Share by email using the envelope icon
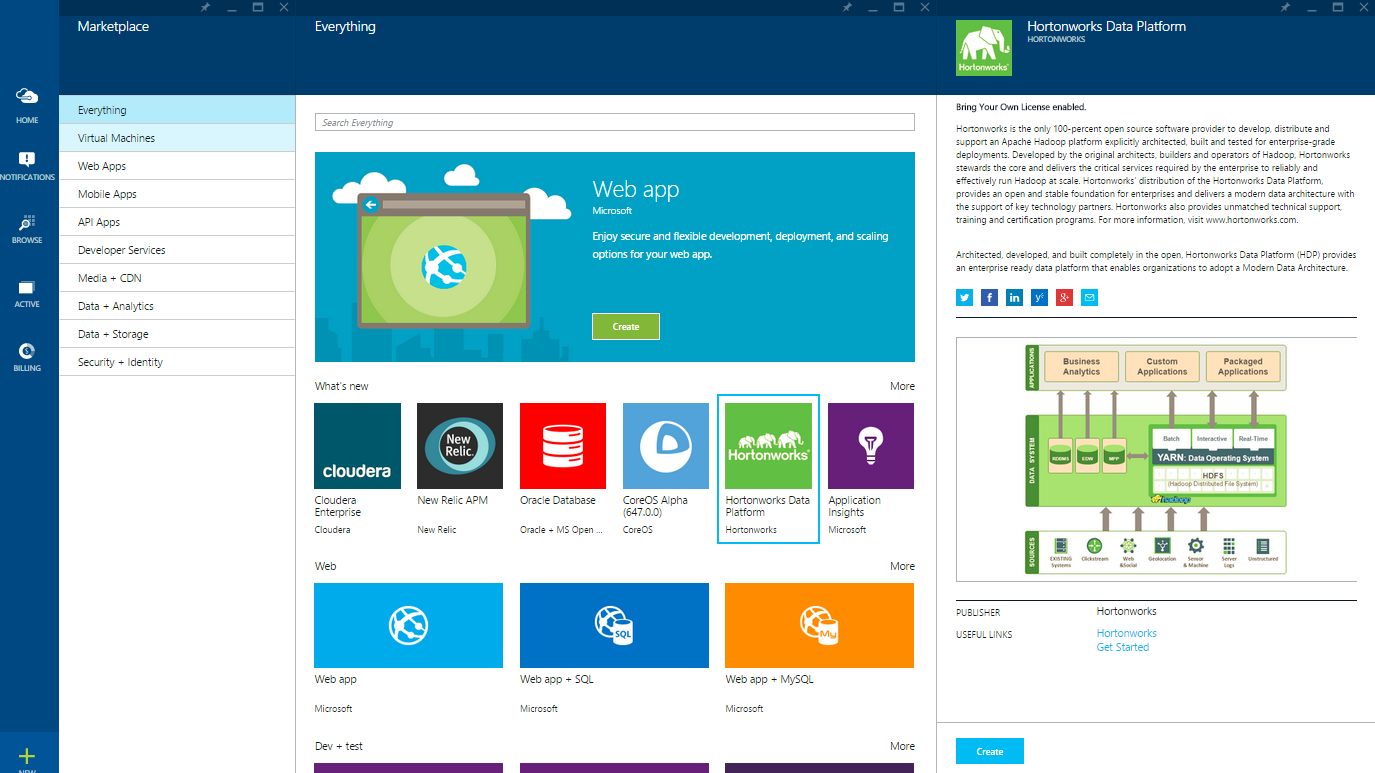This screenshot has width=1375, height=773. click(x=1089, y=297)
